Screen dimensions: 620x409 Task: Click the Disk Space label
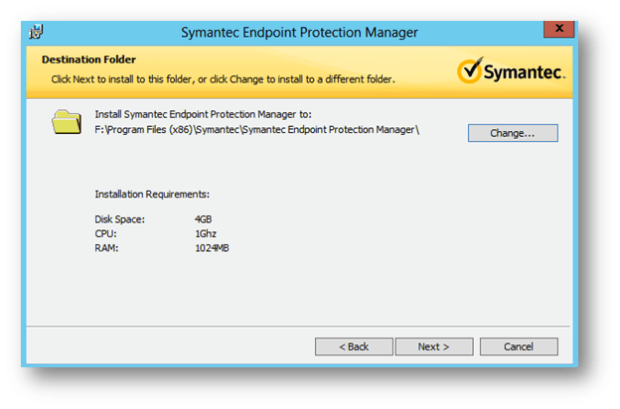(x=120, y=218)
